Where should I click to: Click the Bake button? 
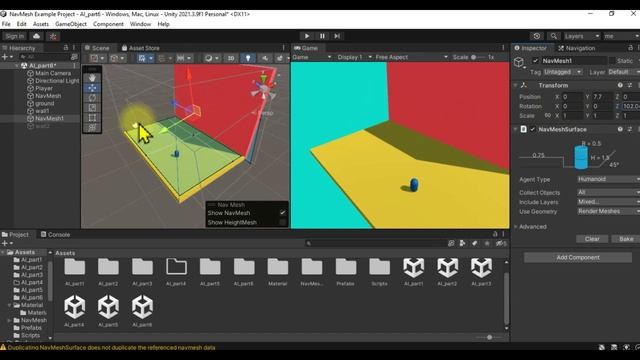pos(626,239)
